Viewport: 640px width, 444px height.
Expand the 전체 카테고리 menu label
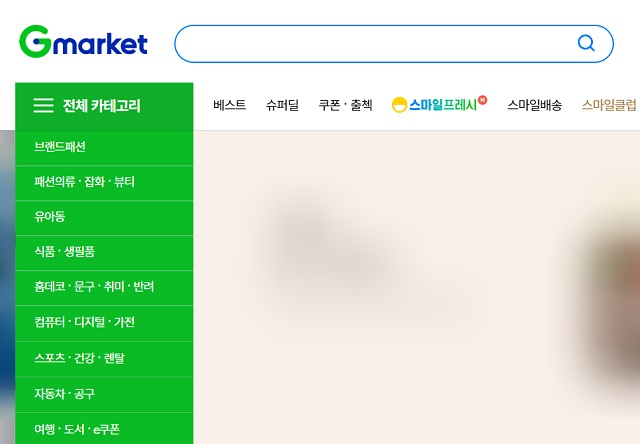pyautogui.click(x=102, y=106)
